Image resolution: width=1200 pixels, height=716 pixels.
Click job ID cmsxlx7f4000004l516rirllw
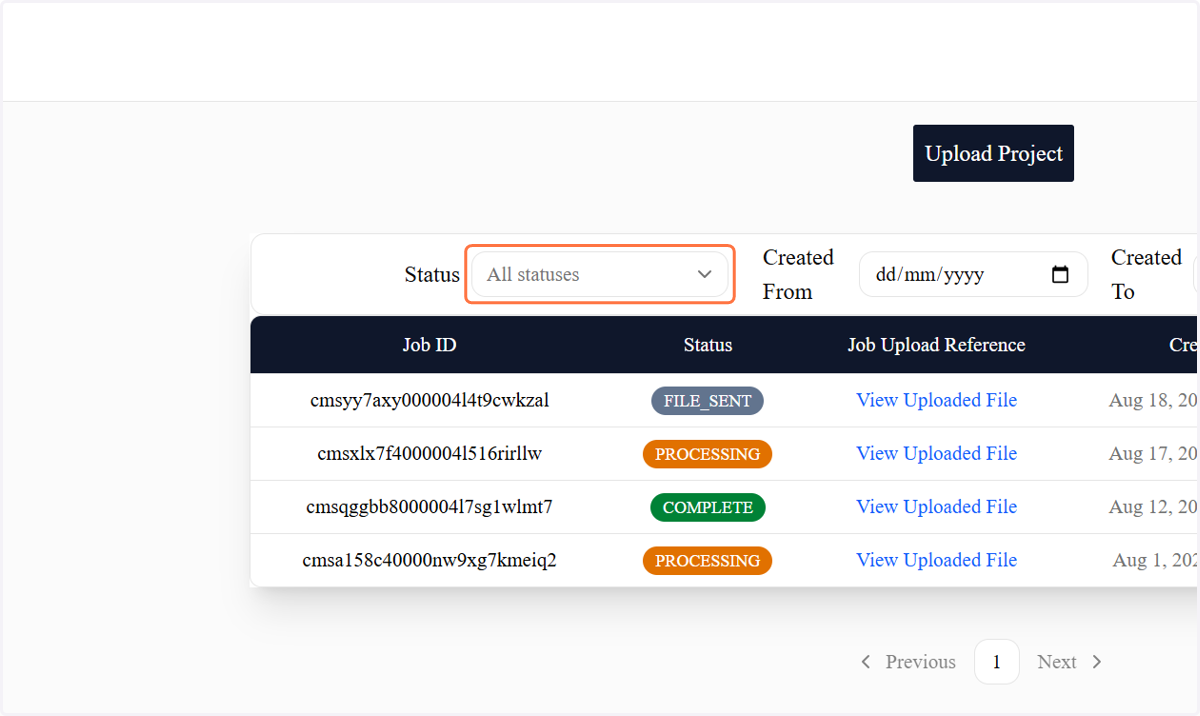[x=430, y=453]
